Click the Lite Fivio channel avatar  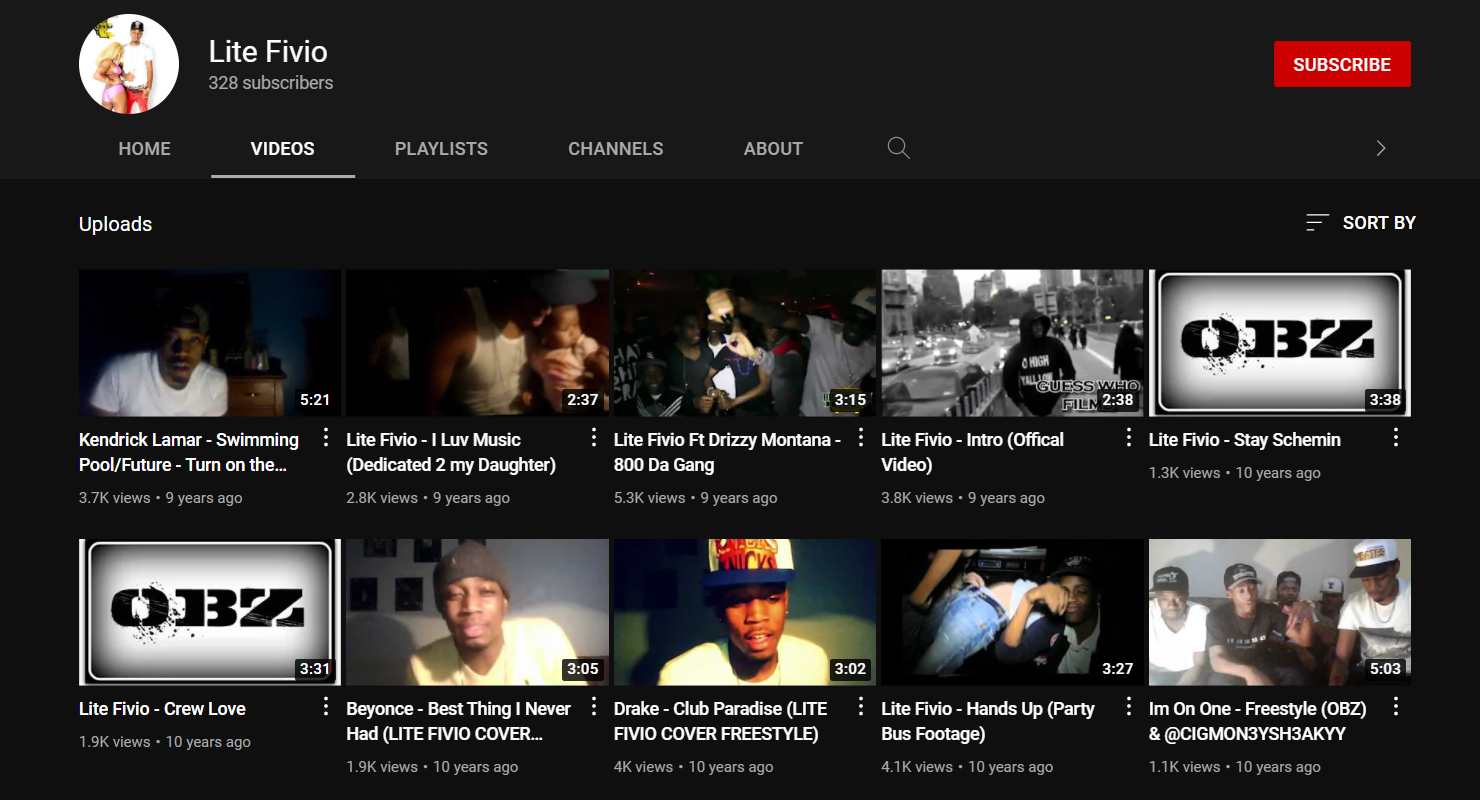pos(129,64)
